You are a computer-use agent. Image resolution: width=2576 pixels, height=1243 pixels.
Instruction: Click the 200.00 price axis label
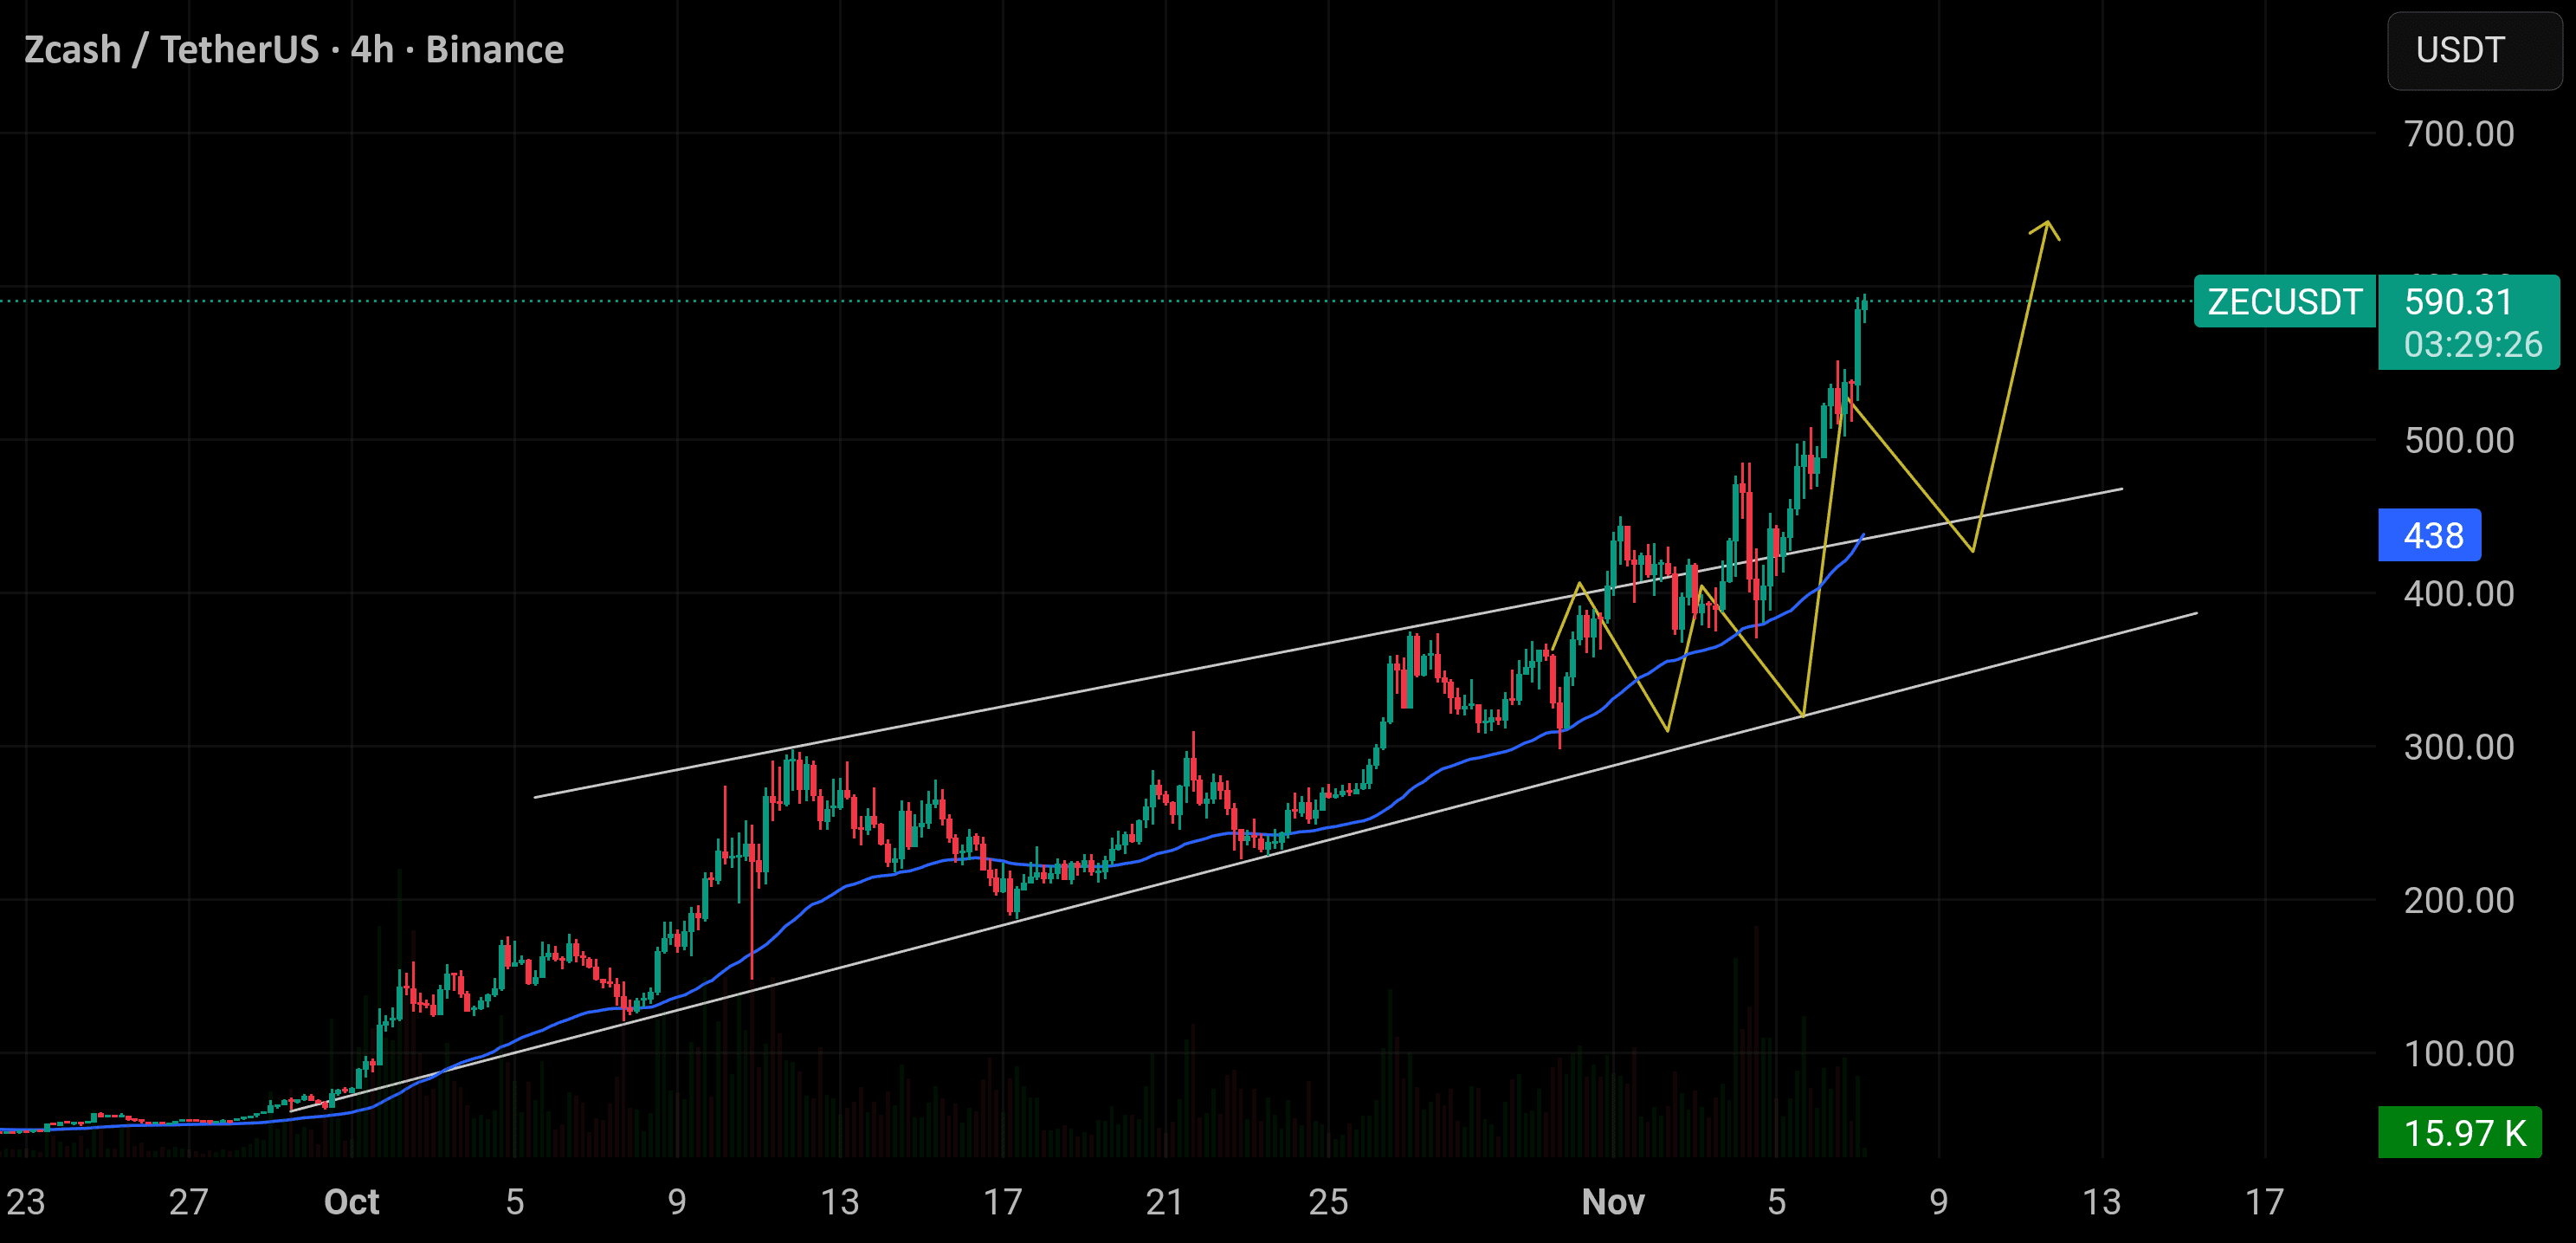pyautogui.click(x=2458, y=900)
